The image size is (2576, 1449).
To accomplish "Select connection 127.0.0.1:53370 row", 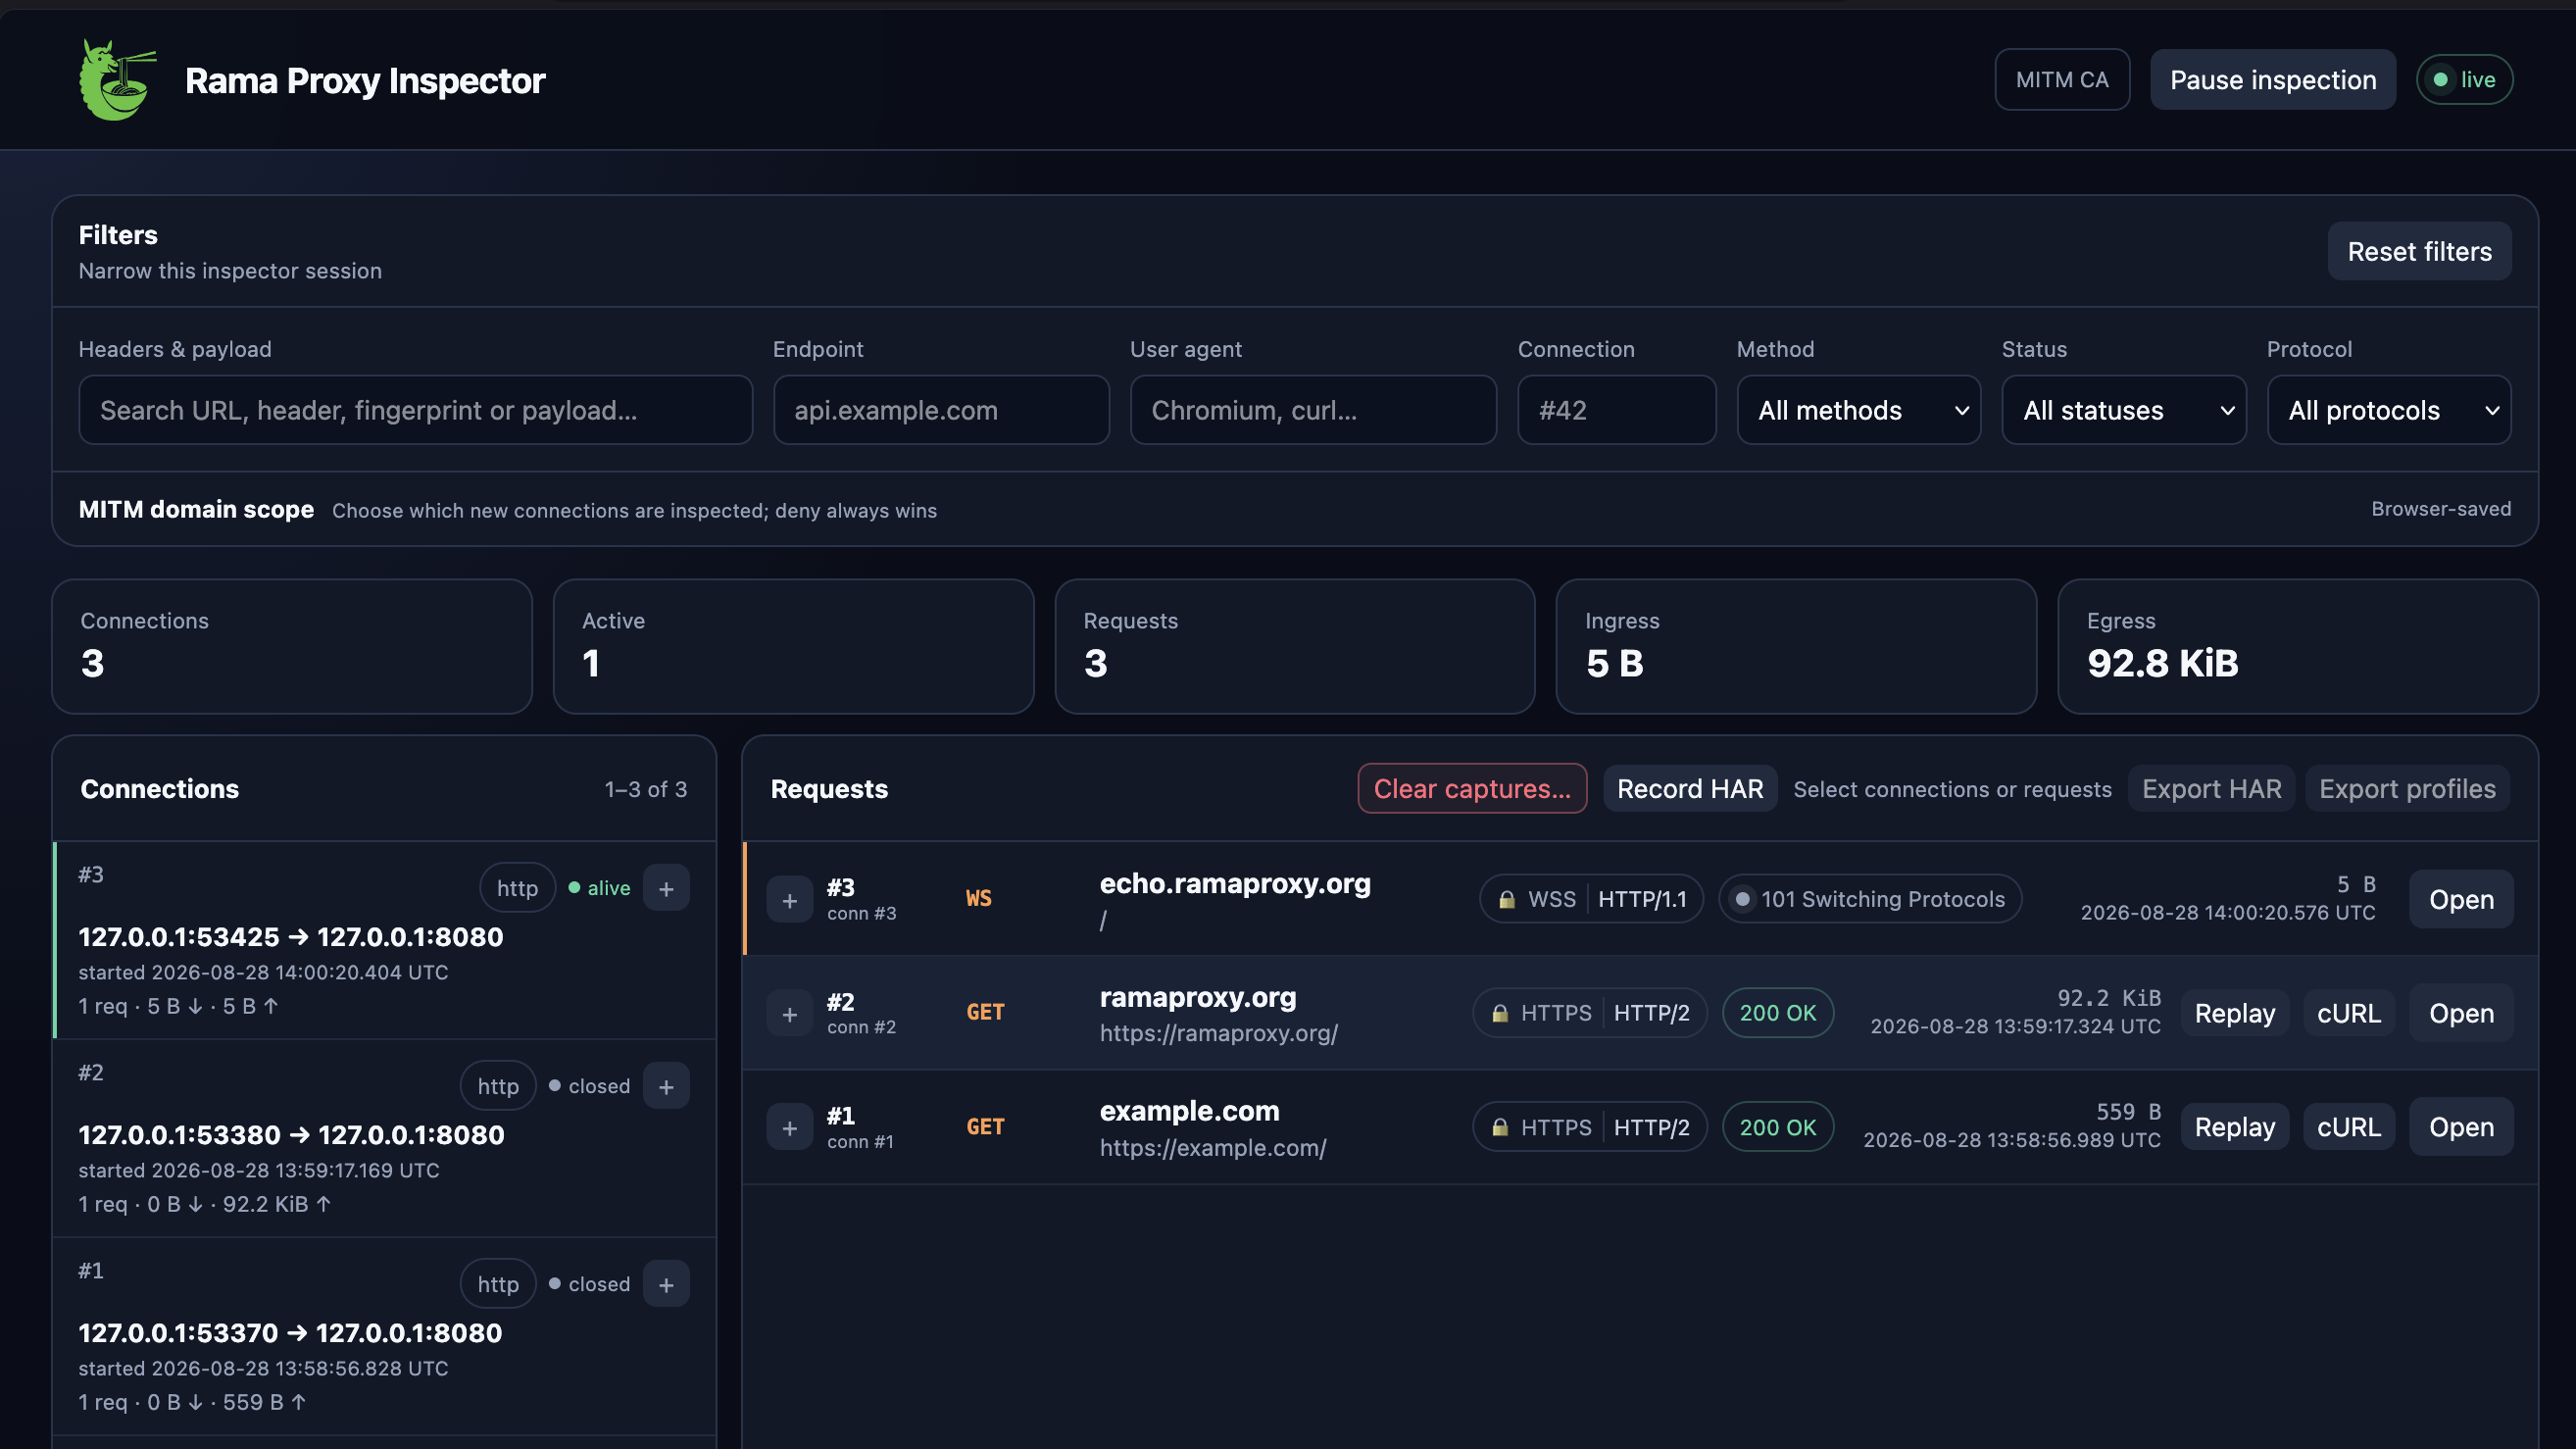I will click(x=384, y=1336).
